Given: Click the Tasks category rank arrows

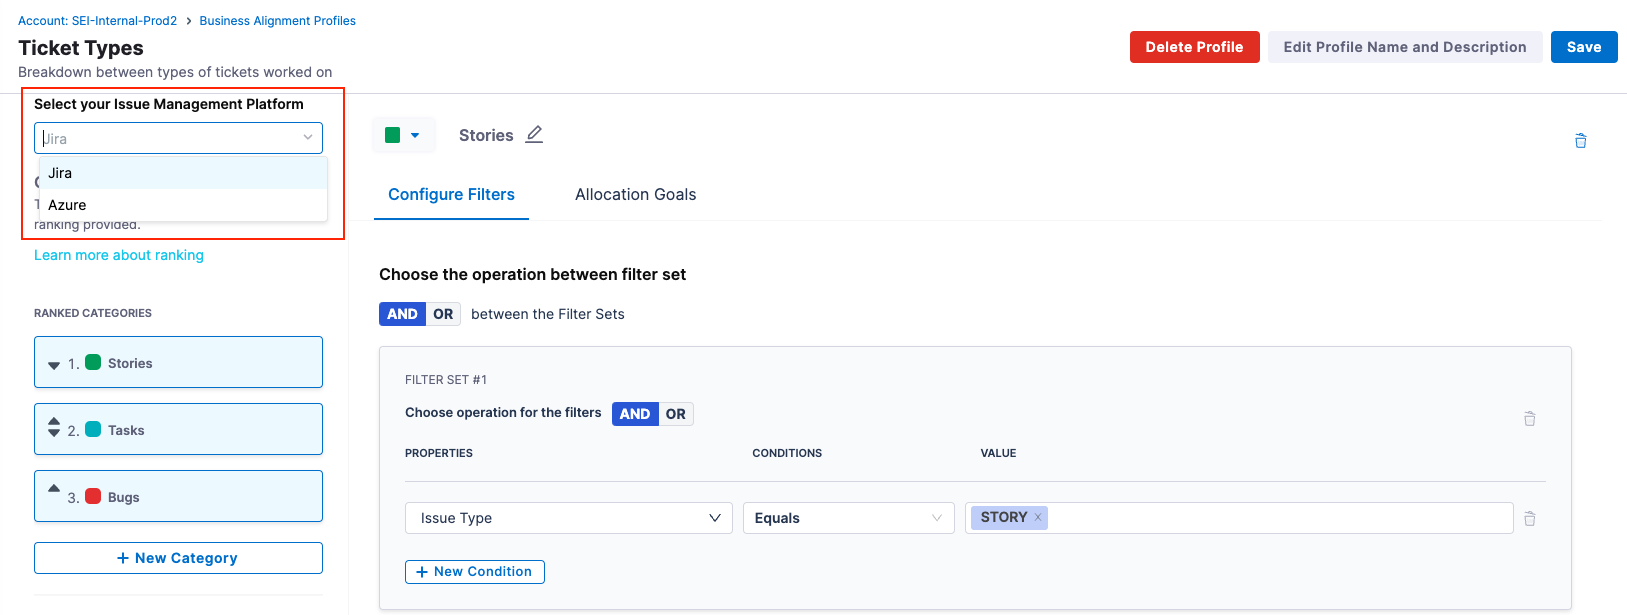Looking at the screenshot, I should [x=54, y=428].
